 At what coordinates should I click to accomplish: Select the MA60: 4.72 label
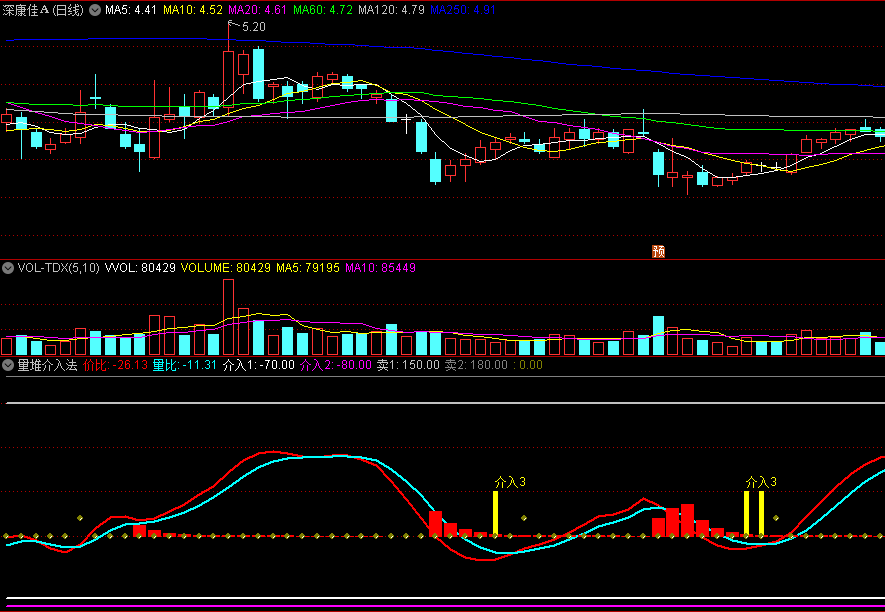[x=323, y=10]
